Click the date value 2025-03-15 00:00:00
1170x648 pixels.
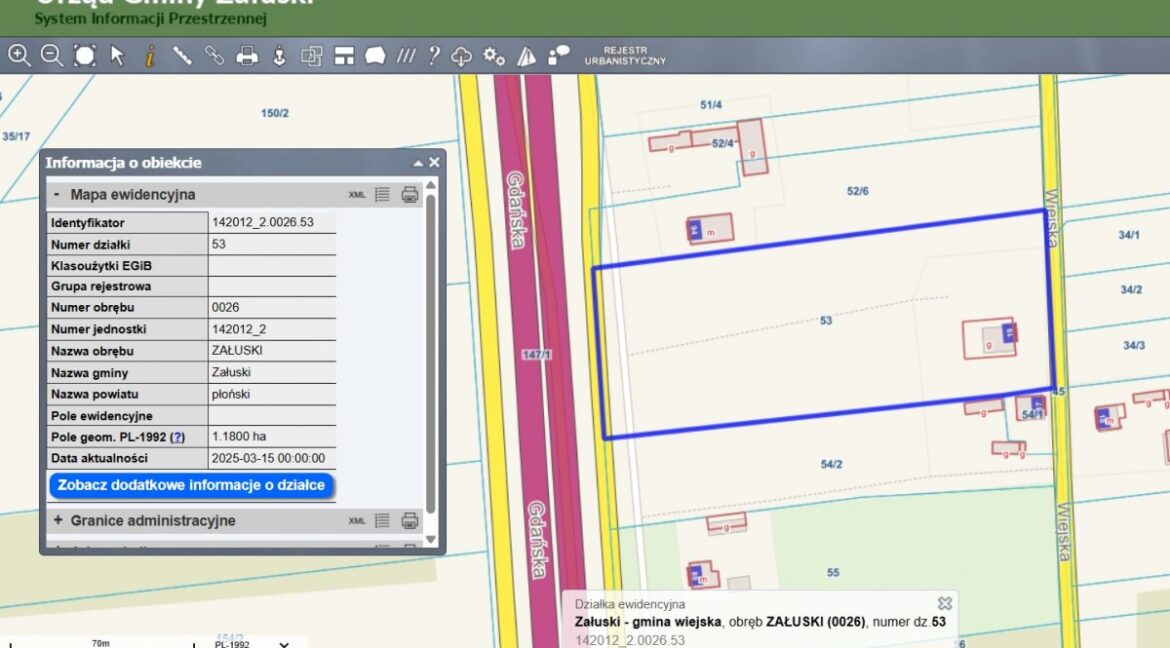tap(268, 458)
